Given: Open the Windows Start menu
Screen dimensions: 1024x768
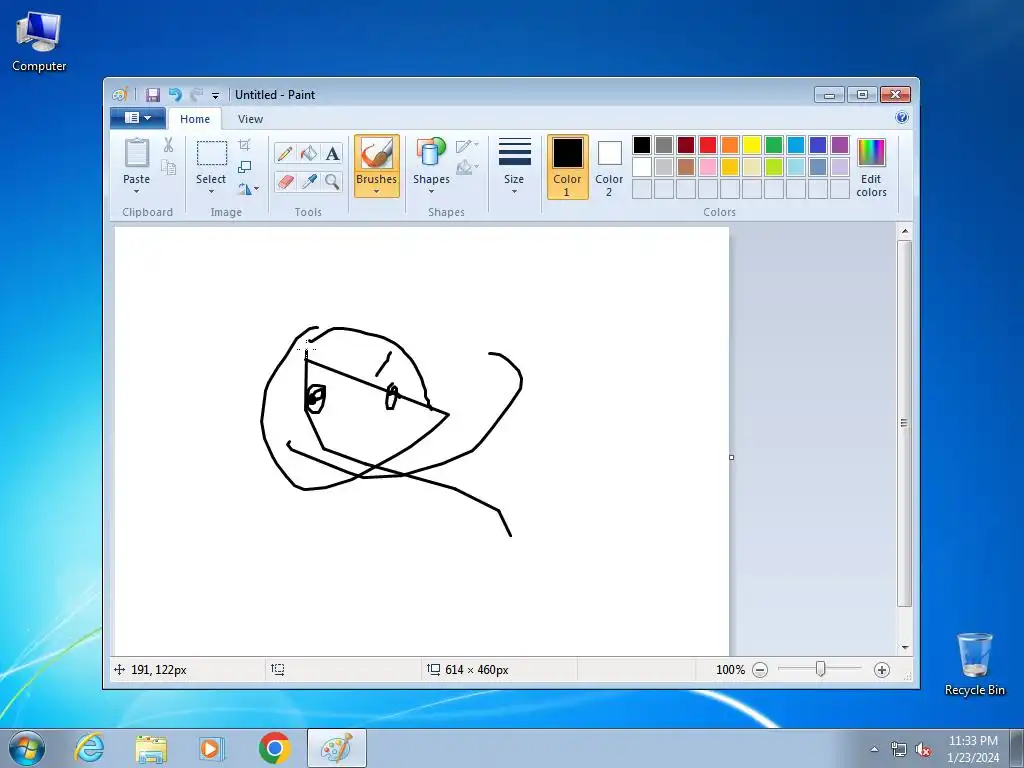Looking at the screenshot, I should [x=27, y=748].
